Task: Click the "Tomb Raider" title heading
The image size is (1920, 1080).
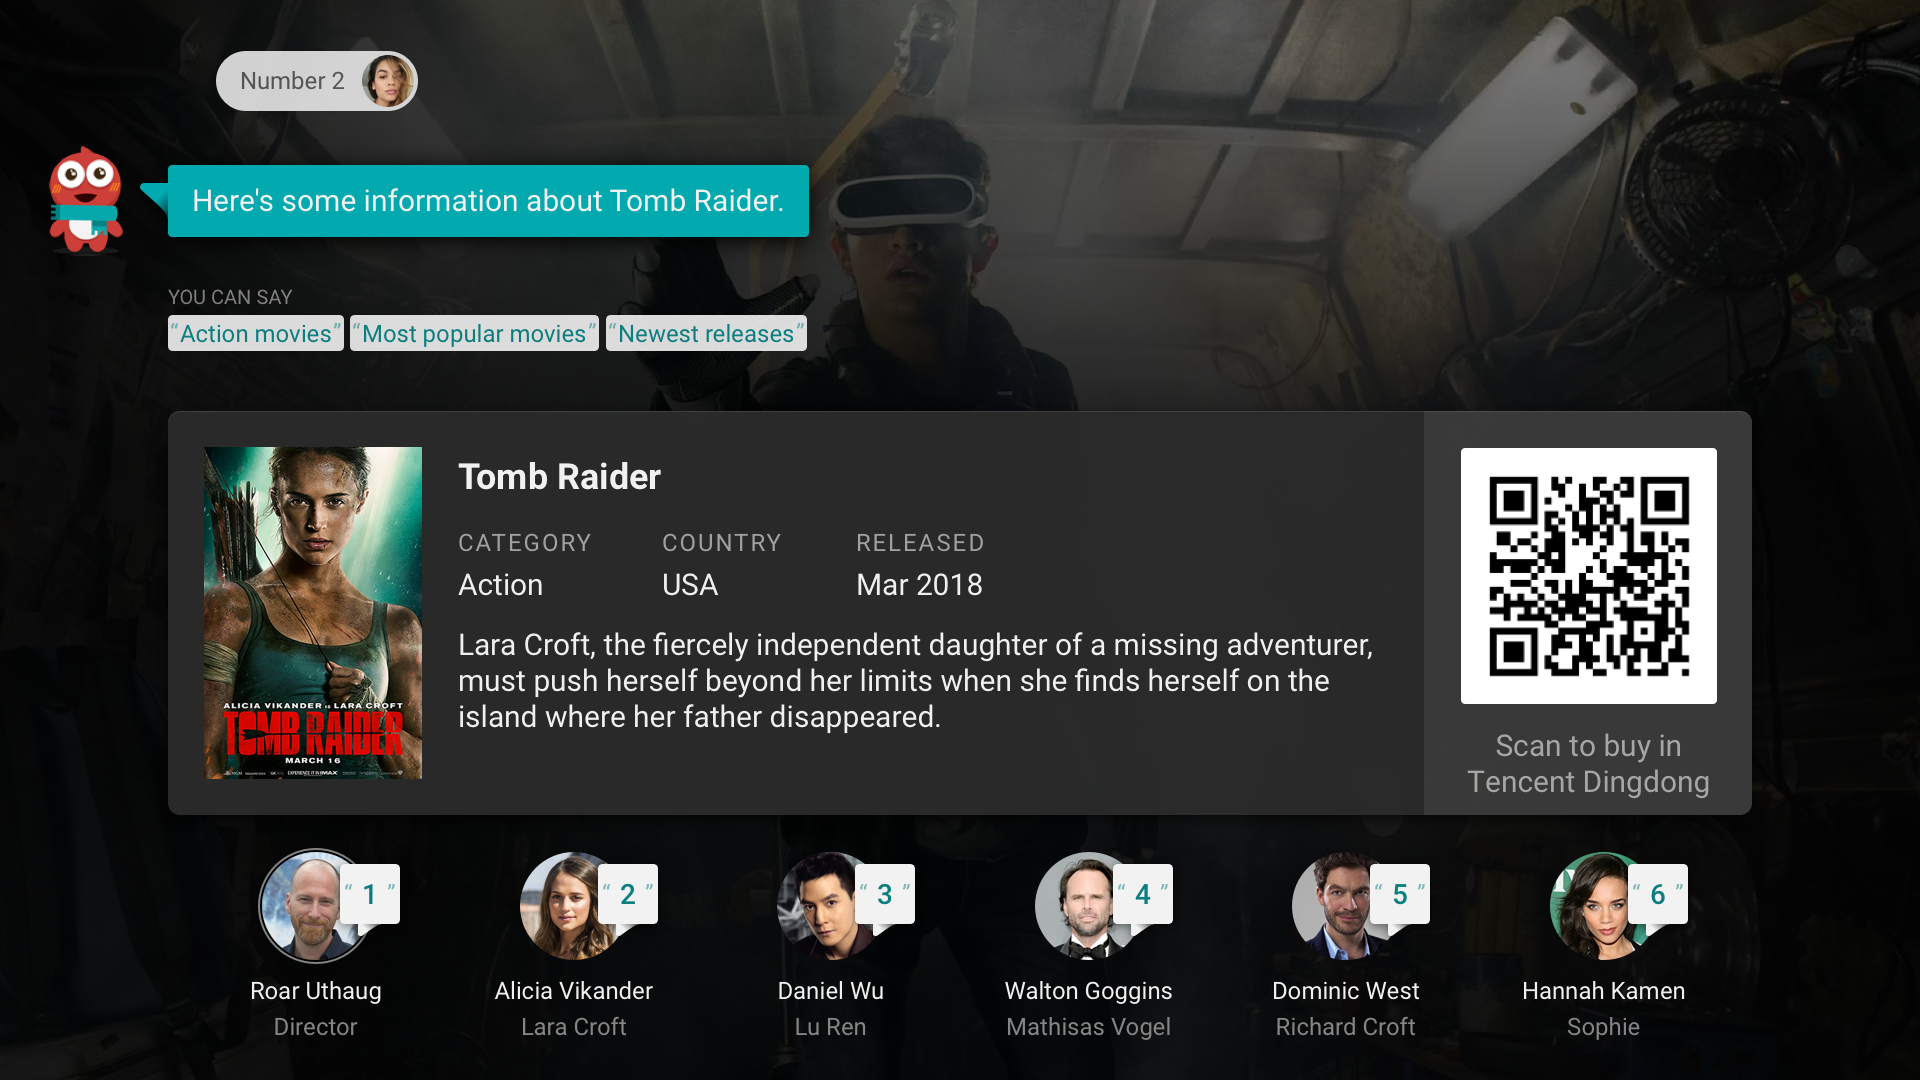Action: (559, 477)
